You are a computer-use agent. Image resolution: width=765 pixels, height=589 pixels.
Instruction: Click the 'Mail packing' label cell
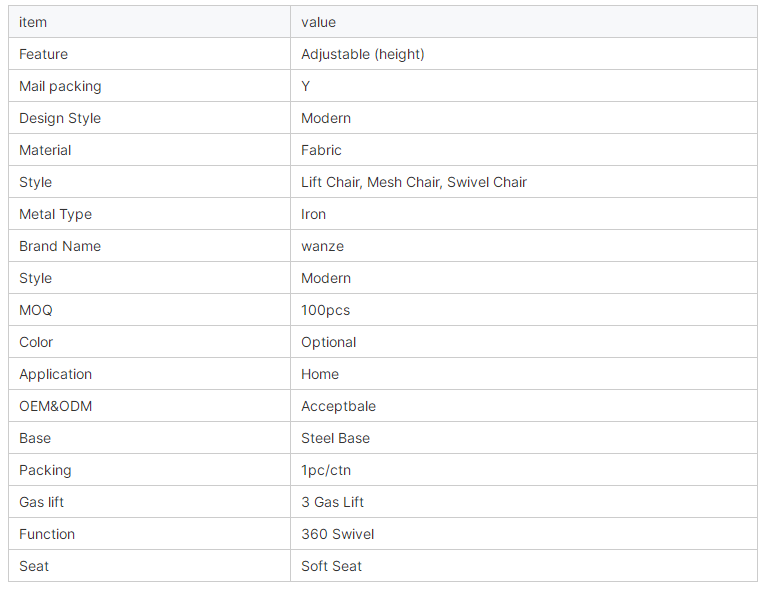(x=149, y=86)
